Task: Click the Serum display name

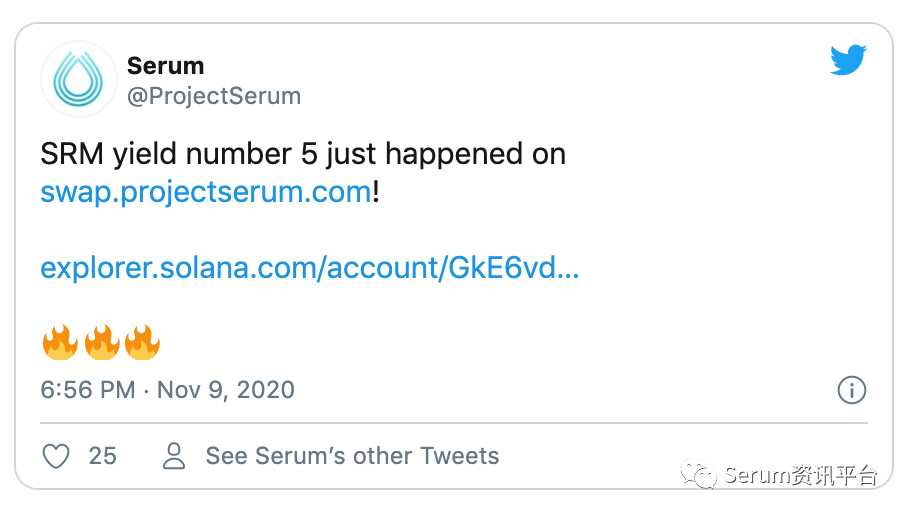Action: pyautogui.click(x=166, y=65)
